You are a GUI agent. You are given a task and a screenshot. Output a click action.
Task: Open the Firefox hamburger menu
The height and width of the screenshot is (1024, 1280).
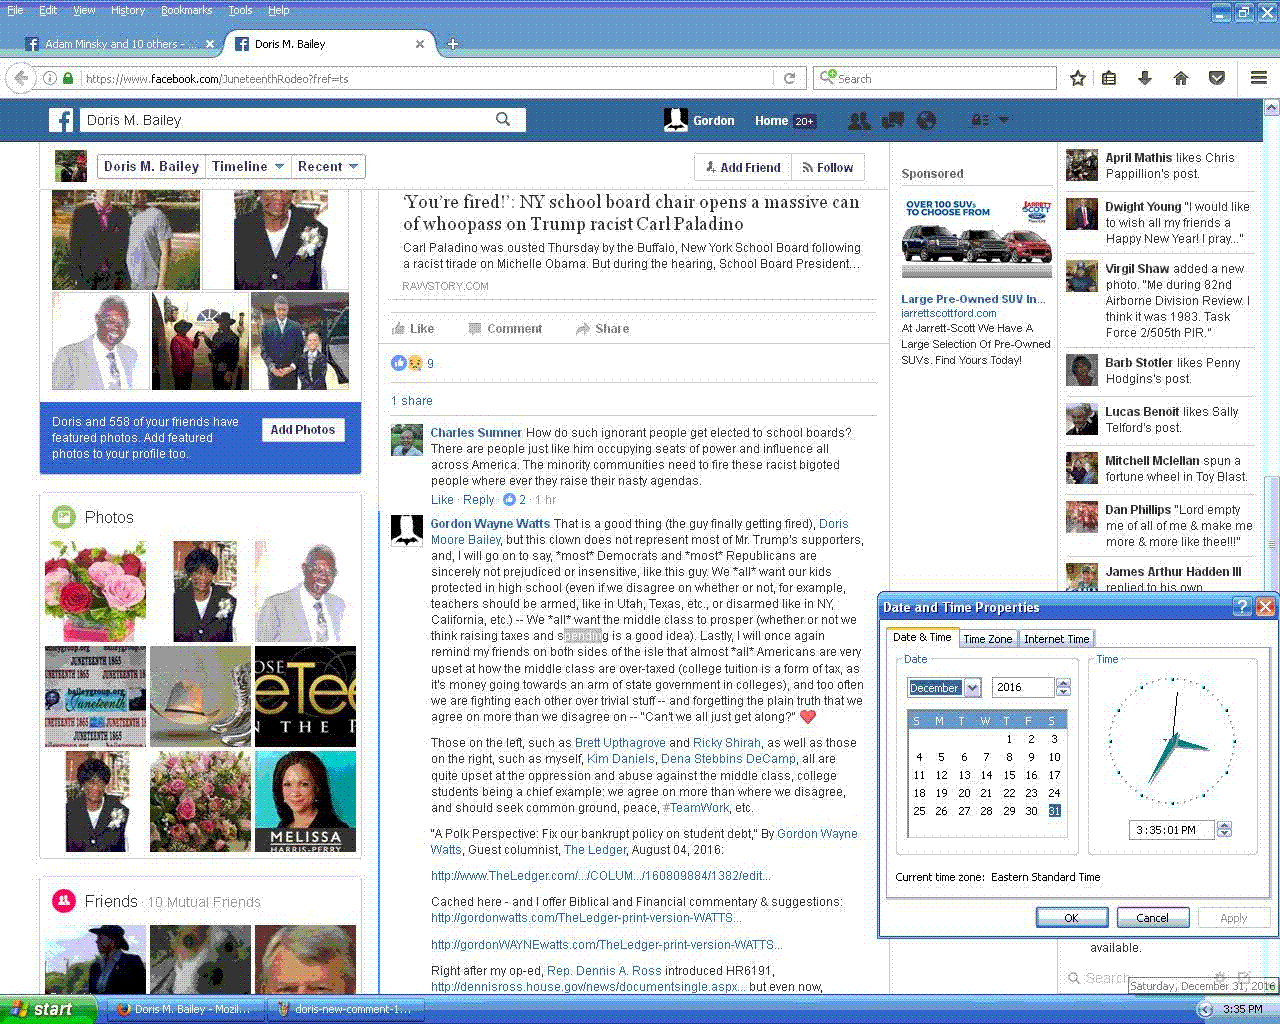(1259, 78)
